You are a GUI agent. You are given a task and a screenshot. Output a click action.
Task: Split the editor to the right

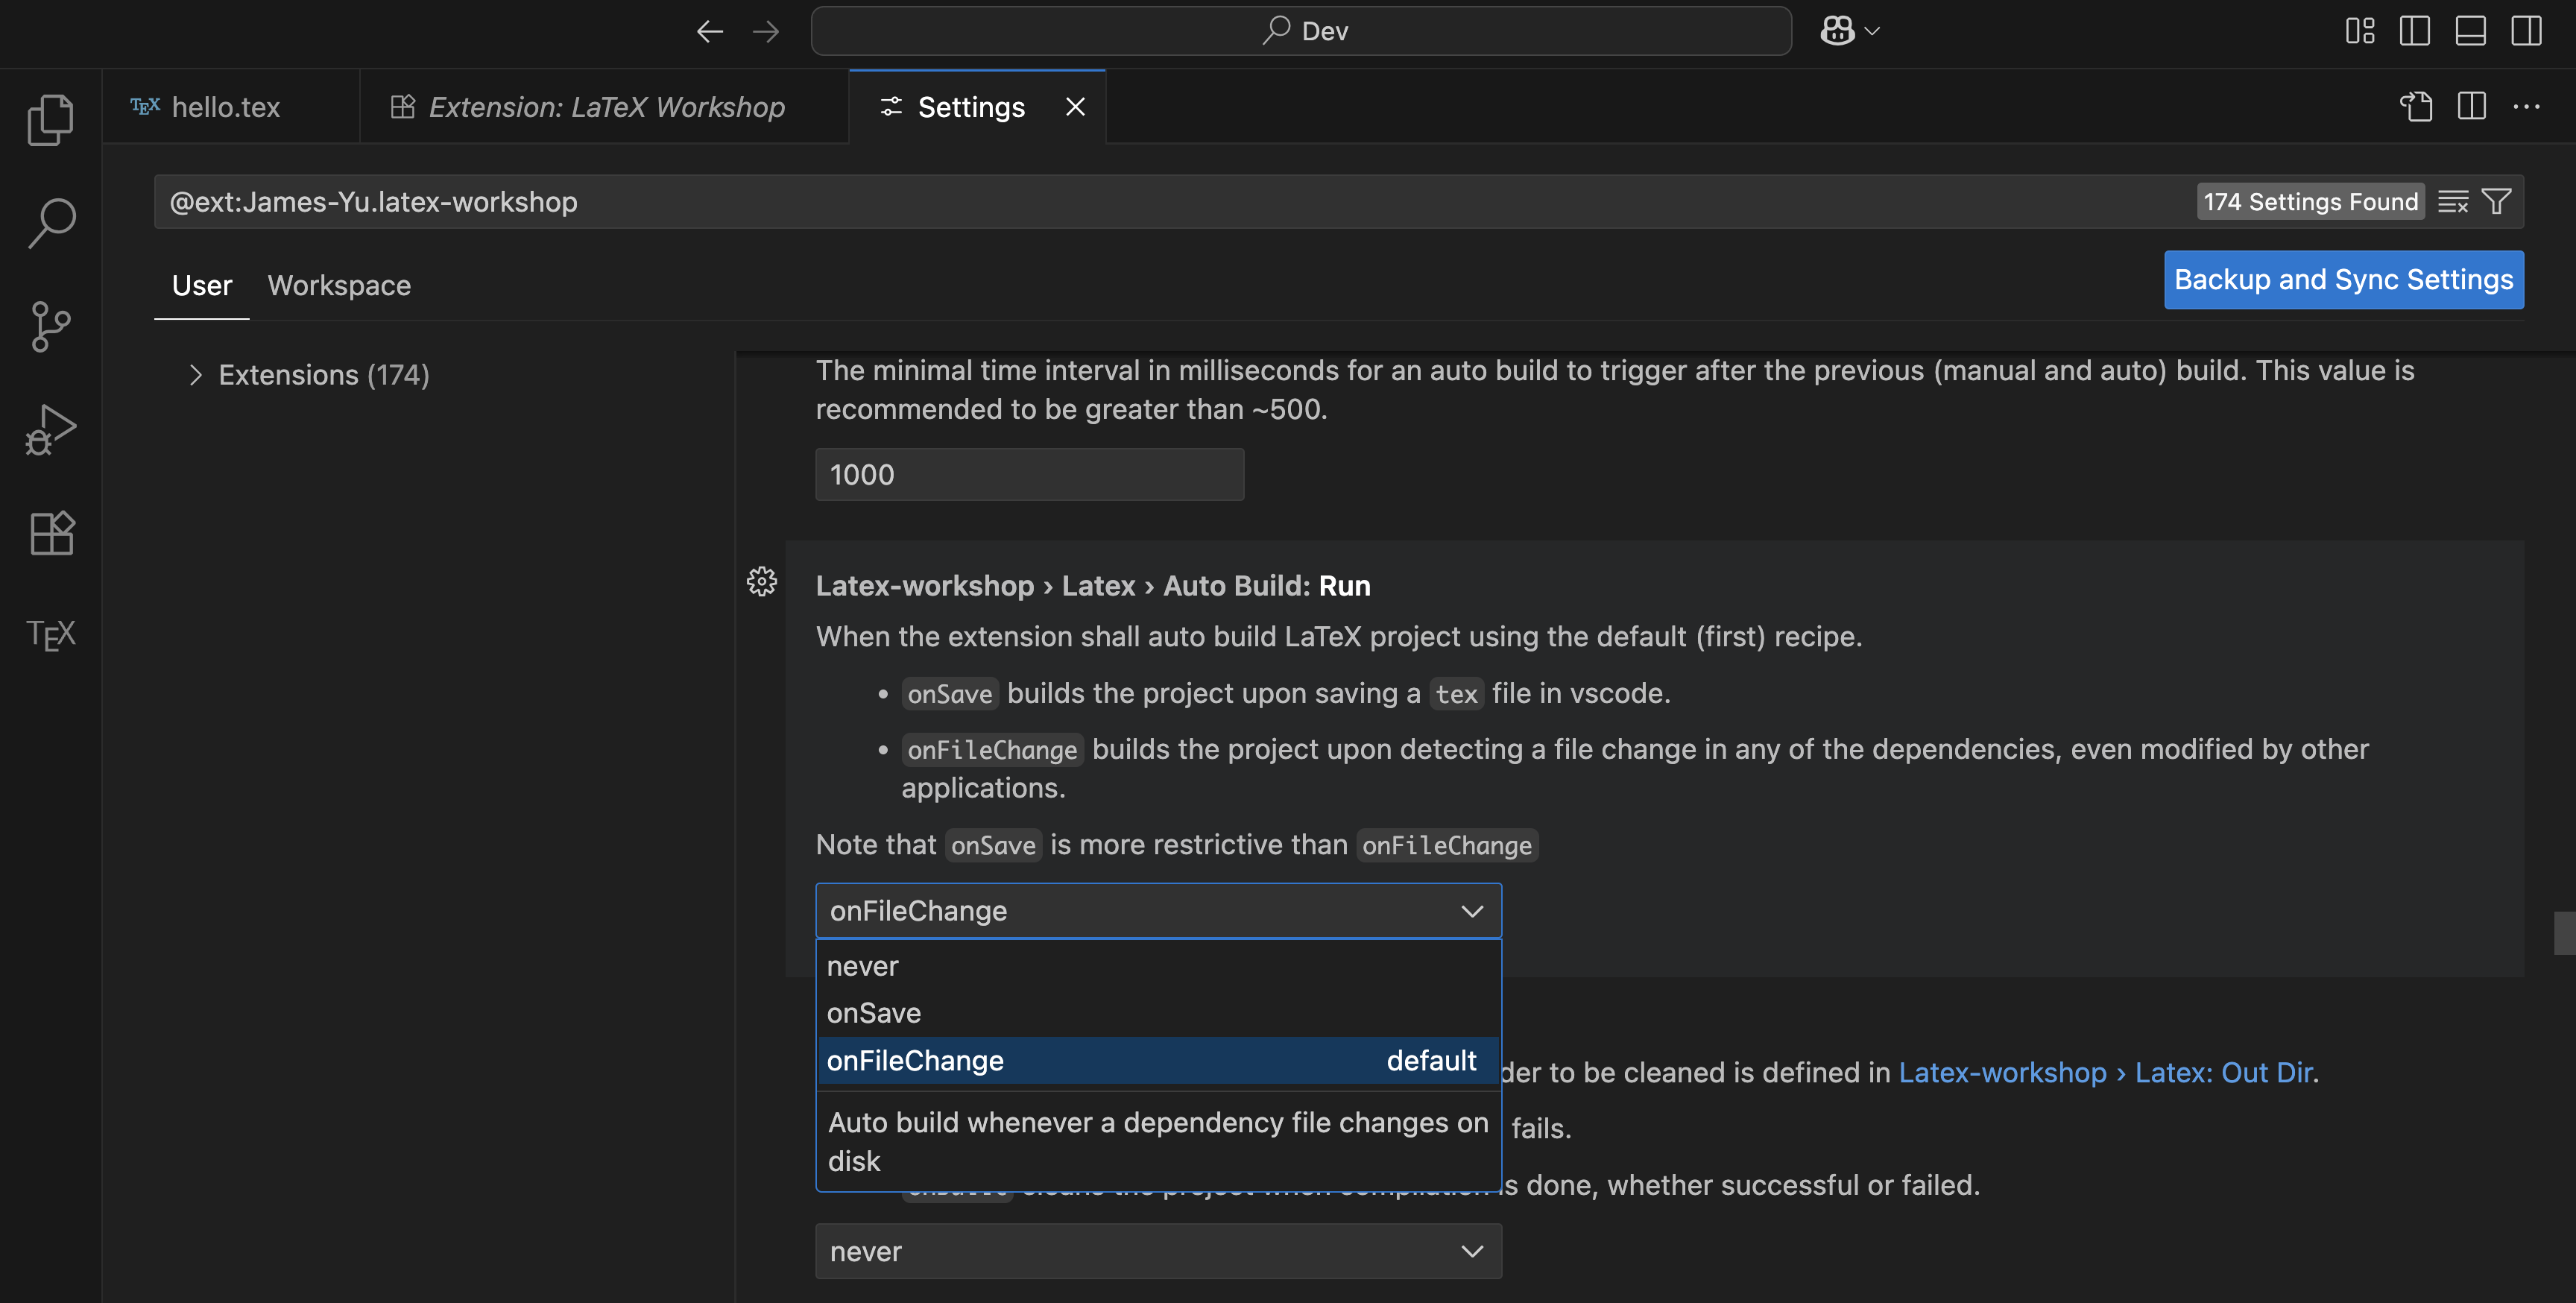(2472, 107)
